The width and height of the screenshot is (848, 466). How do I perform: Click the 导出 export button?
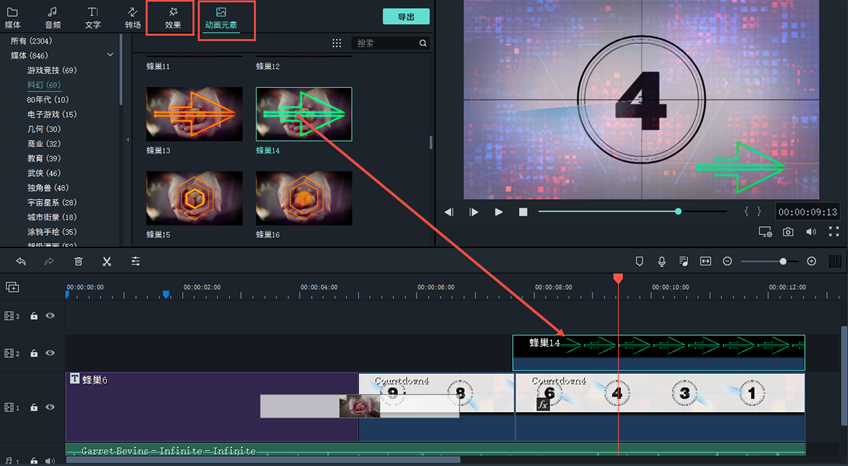coord(406,16)
